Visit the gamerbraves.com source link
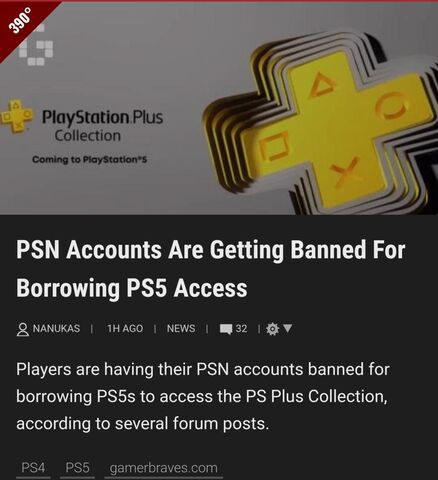Image resolution: width=438 pixels, height=480 pixels. coord(163,468)
